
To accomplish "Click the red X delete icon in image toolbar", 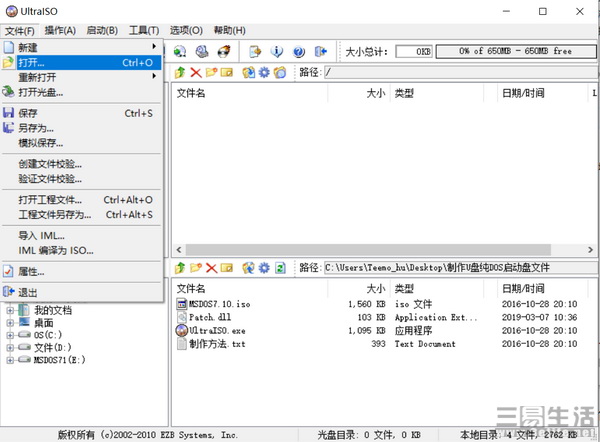I will (196, 72).
